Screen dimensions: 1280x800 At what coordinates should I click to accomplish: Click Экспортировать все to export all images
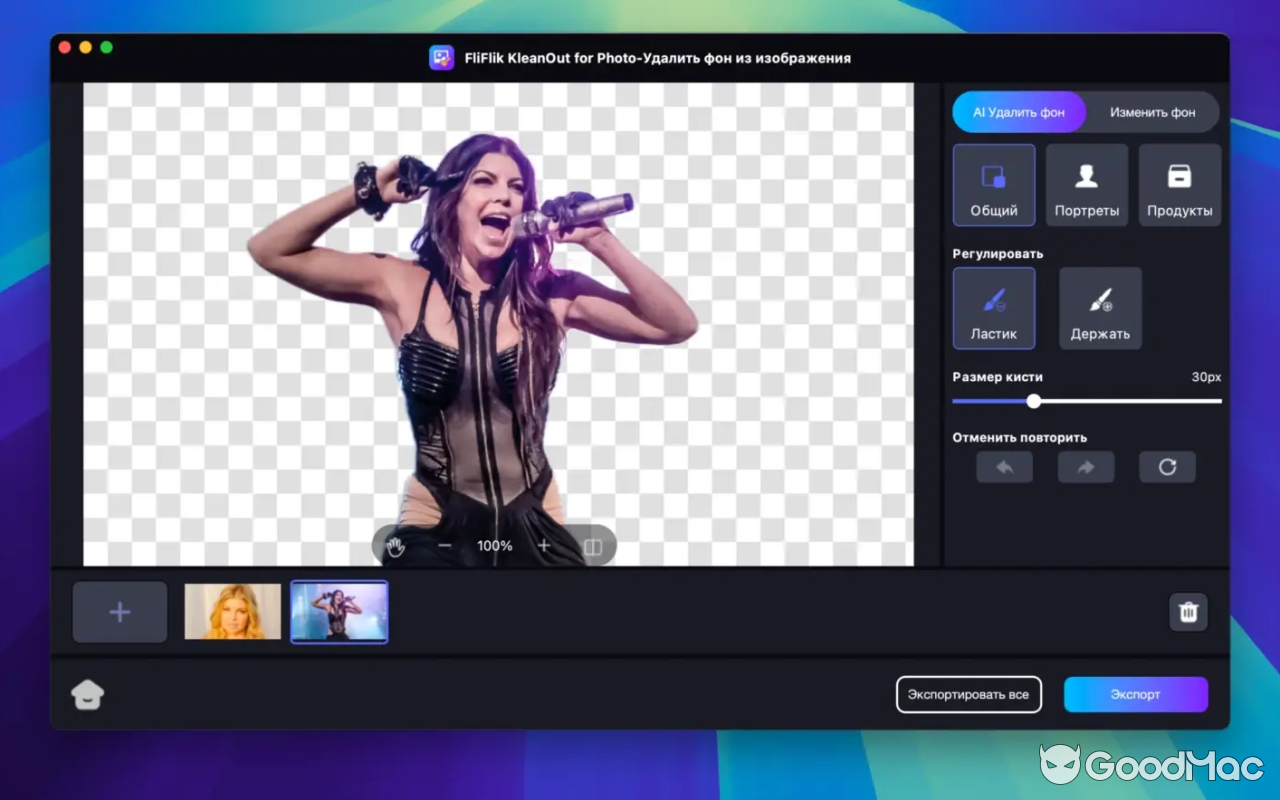click(968, 694)
